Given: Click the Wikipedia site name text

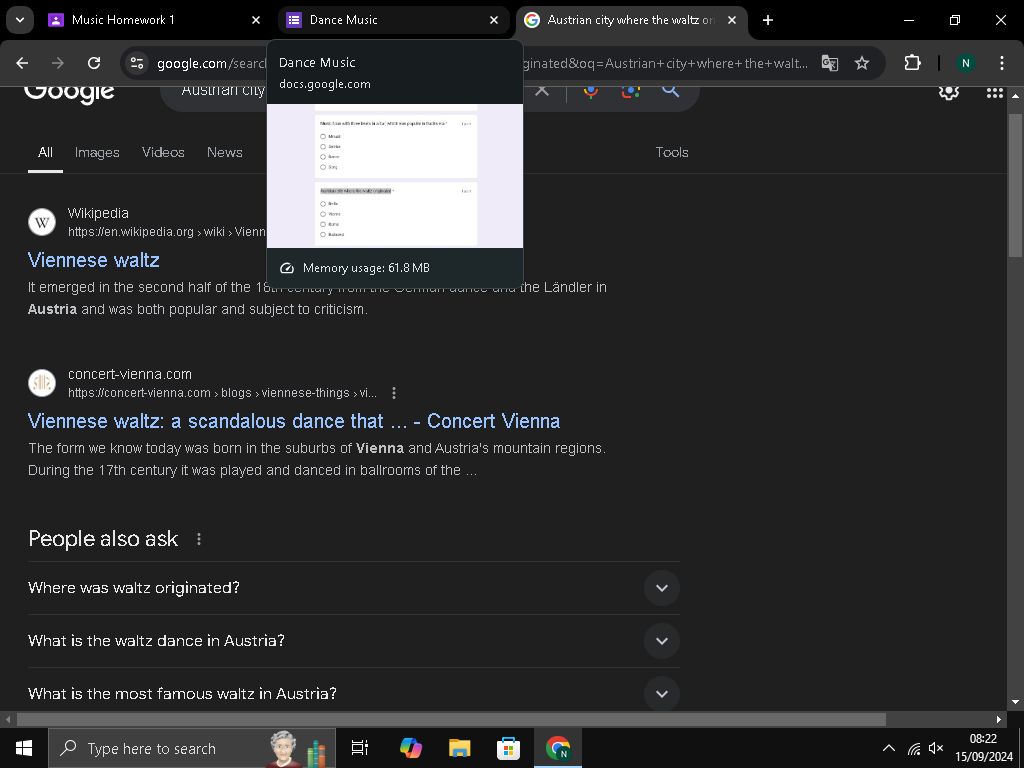Looking at the screenshot, I should click(x=98, y=213).
